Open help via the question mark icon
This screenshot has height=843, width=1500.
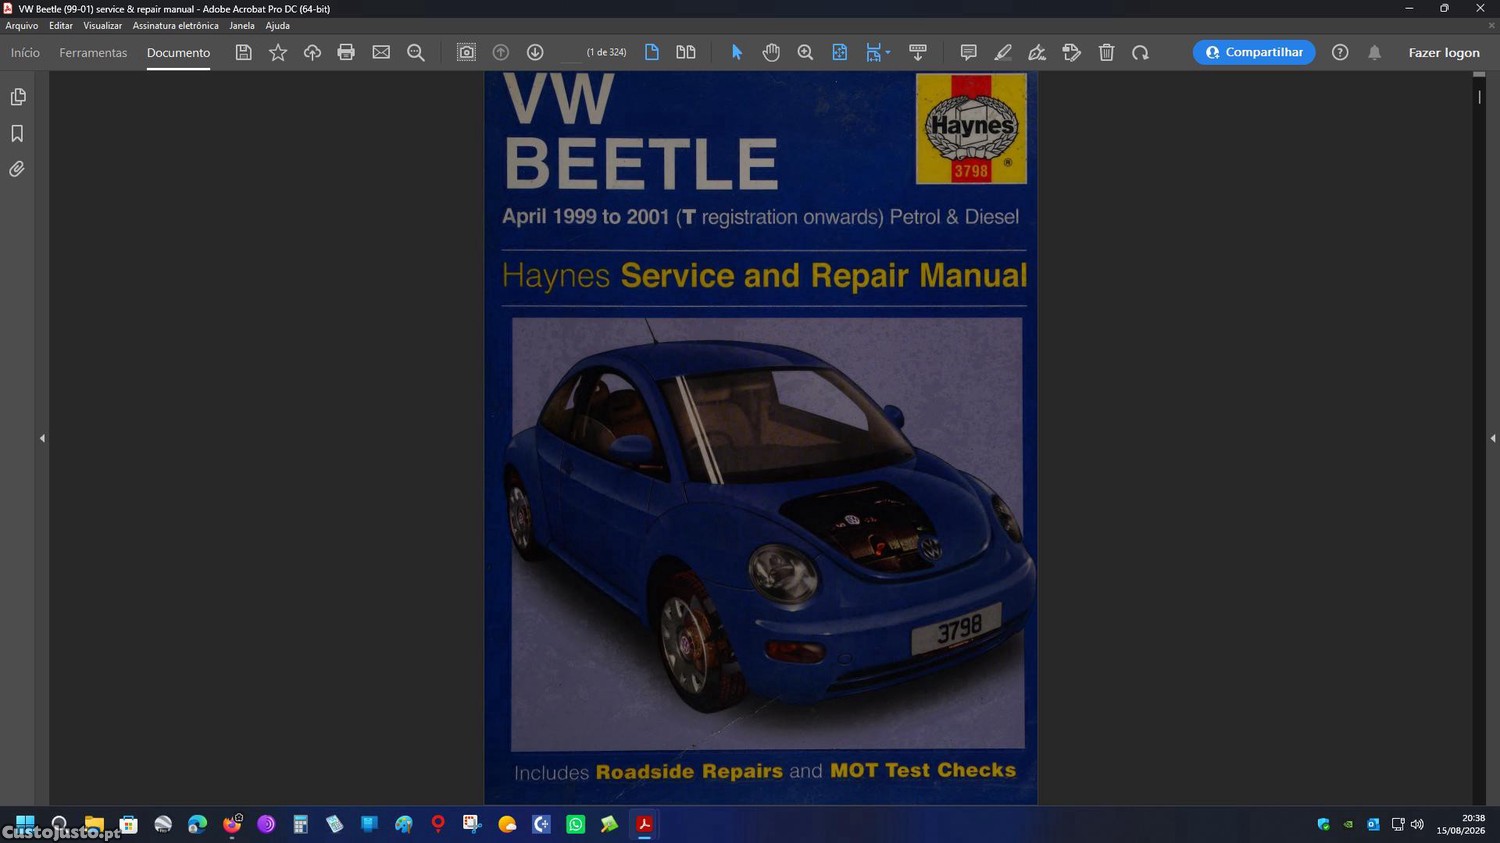coord(1340,52)
